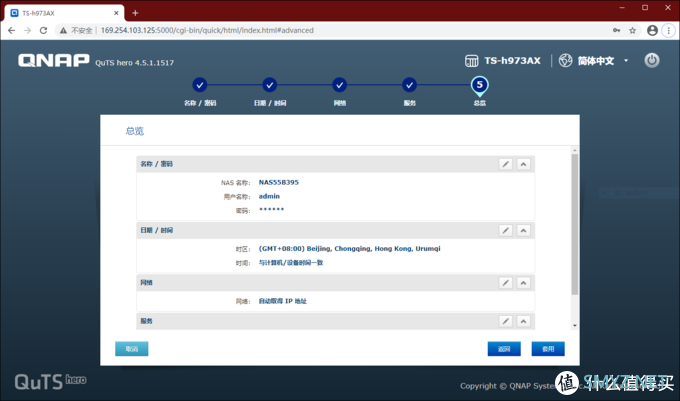This screenshot has width=680, height=401.
Task: Edit the Services section with pencil icon
Action: (x=505, y=321)
